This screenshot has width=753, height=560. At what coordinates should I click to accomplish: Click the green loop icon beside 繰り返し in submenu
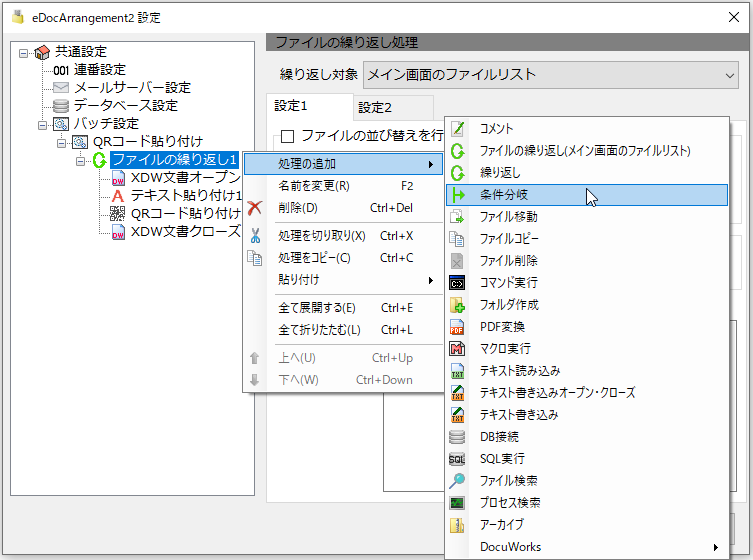click(x=458, y=173)
